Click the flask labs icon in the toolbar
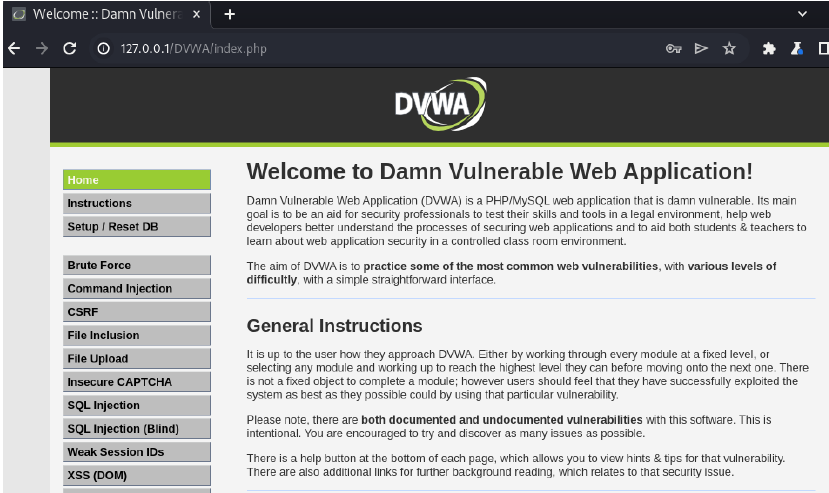The width and height of the screenshot is (829, 493). (x=797, y=49)
